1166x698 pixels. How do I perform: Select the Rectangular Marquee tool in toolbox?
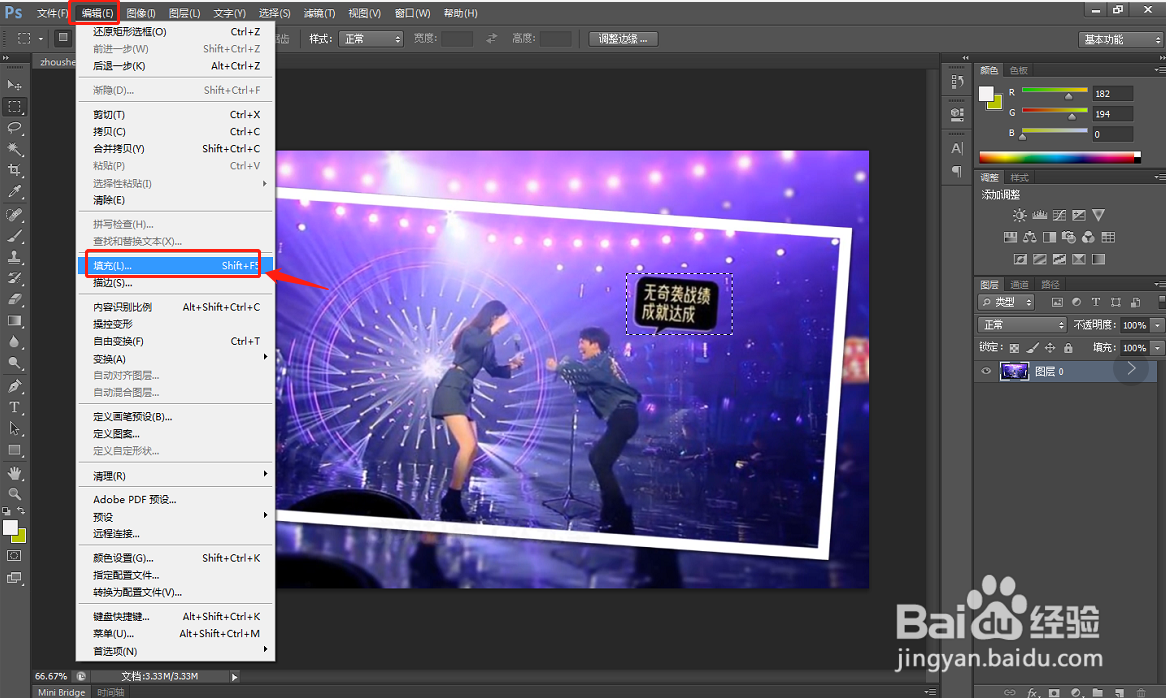coord(14,106)
